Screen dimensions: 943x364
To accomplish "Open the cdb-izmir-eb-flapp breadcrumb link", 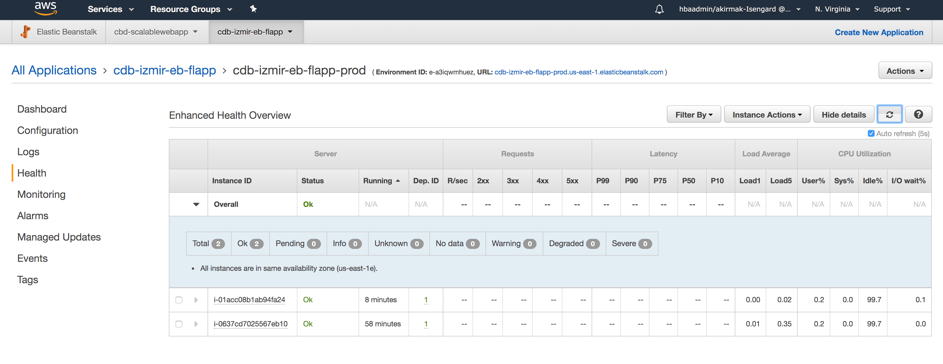I will tap(165, 70).
